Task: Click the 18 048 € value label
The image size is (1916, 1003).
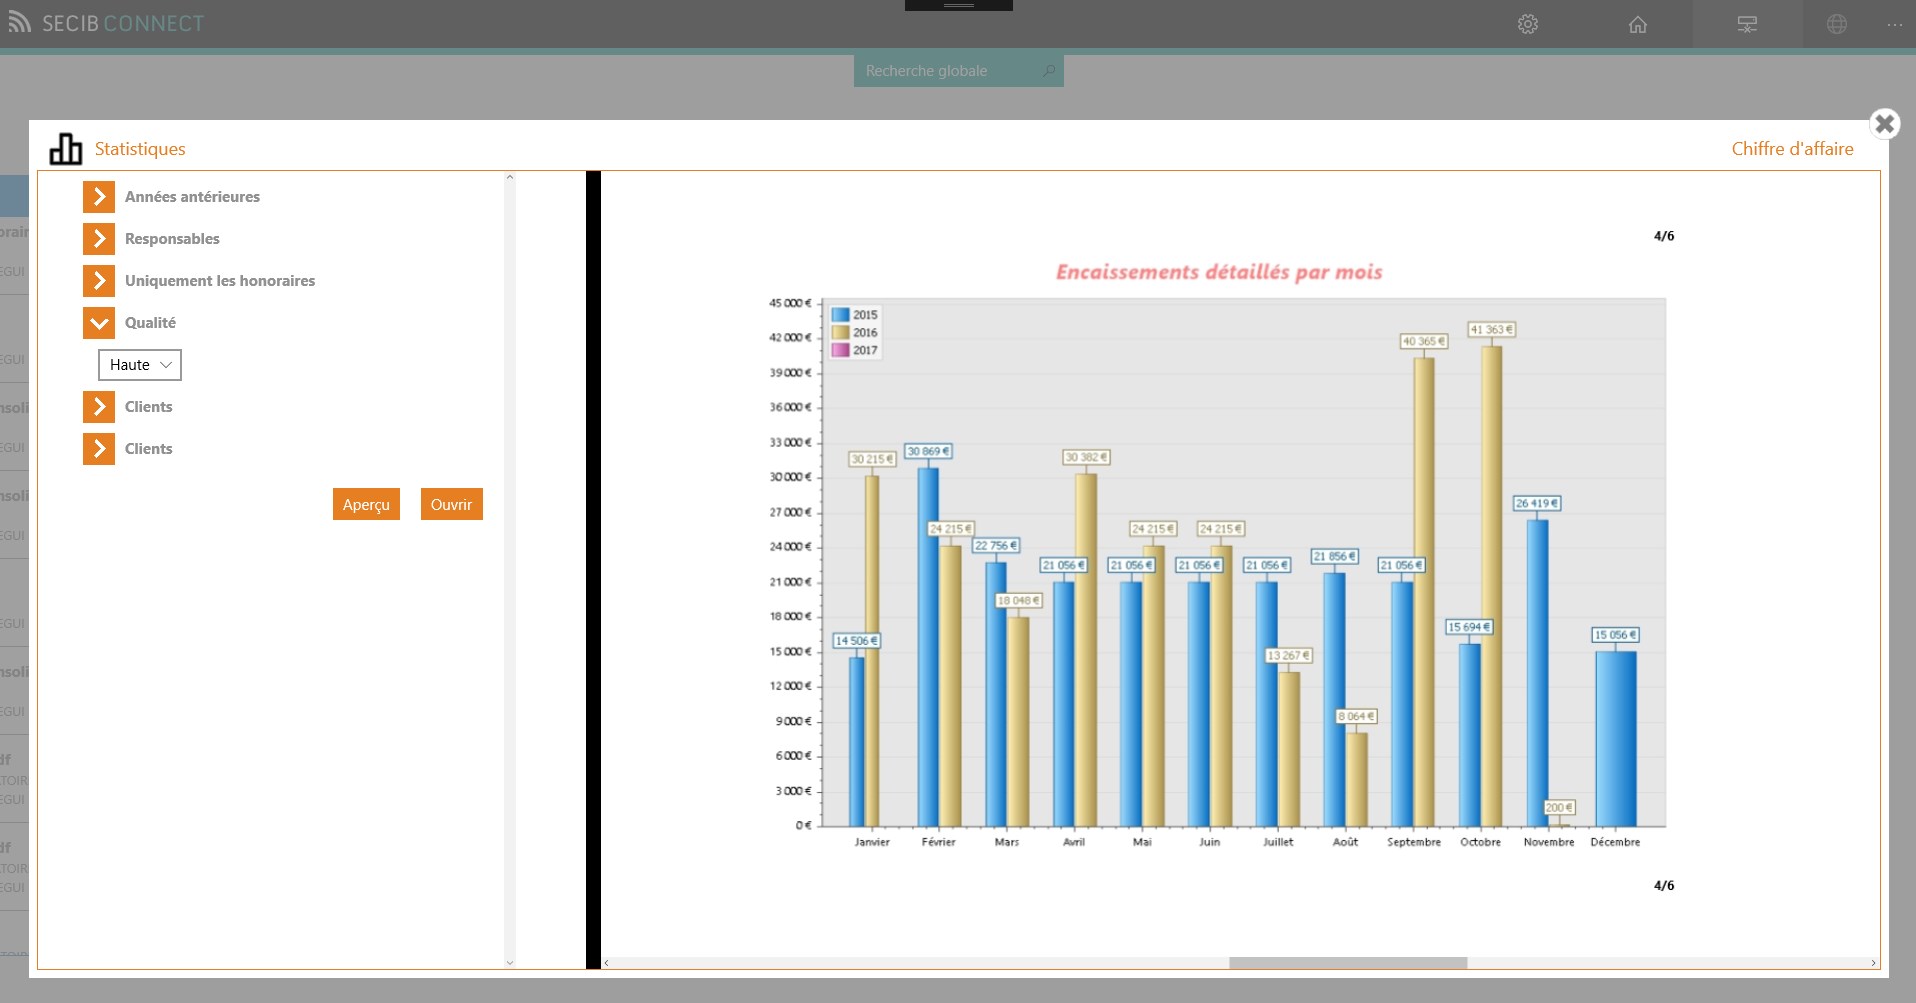Action: [1019, 600]
